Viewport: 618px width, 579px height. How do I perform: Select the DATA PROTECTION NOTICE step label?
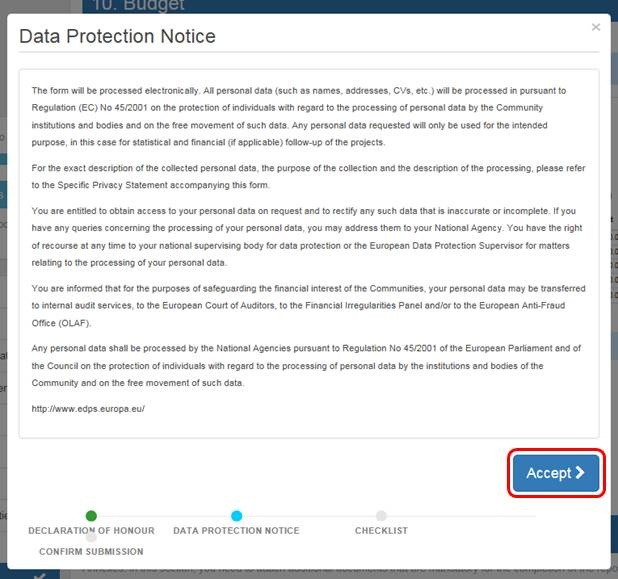(x=236, y=530)
